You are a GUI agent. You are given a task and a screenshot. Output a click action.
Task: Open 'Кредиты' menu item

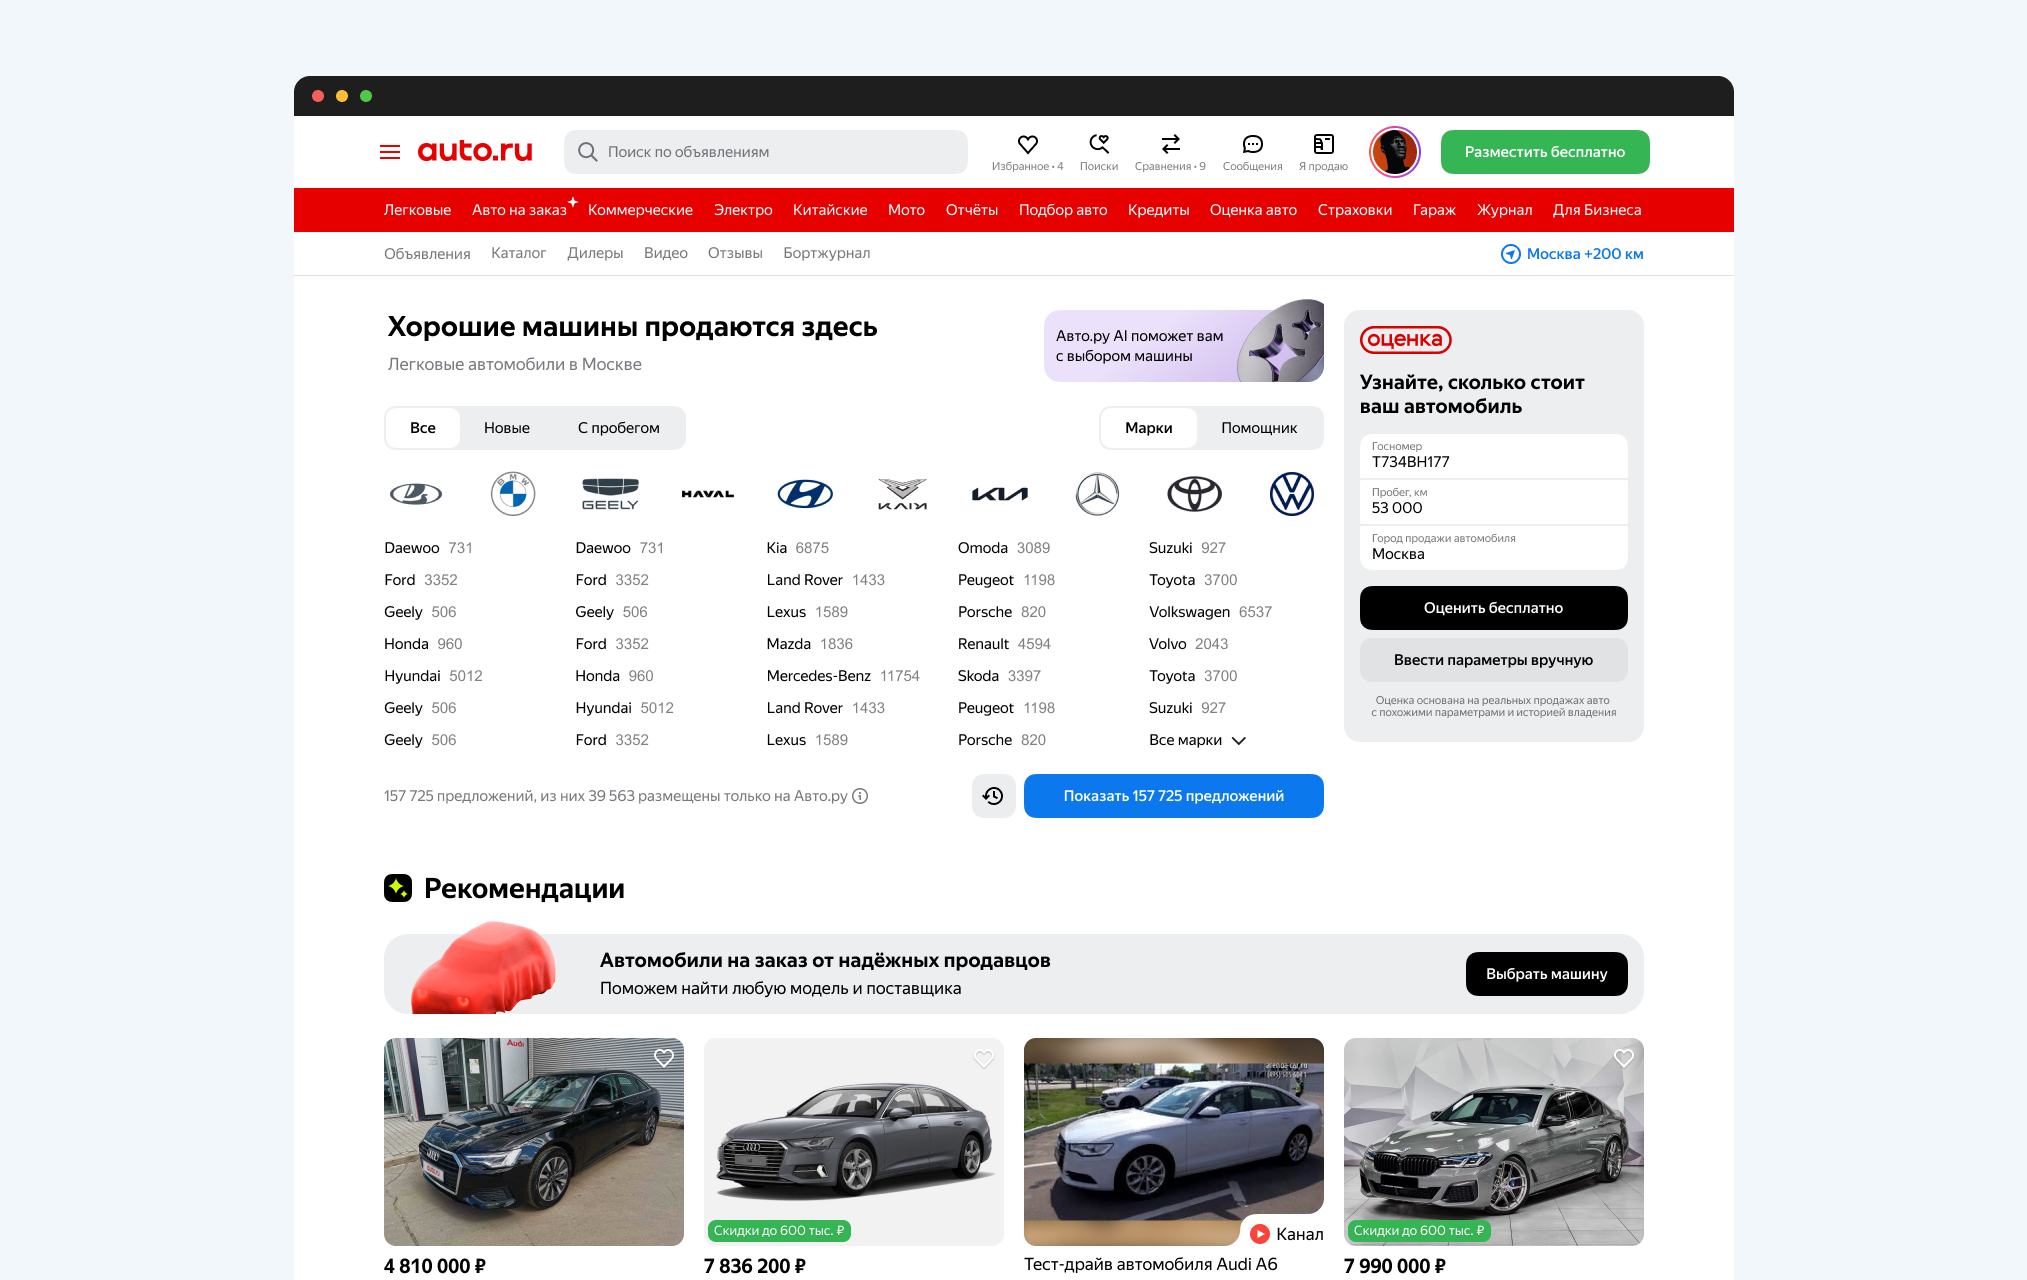1158,210
